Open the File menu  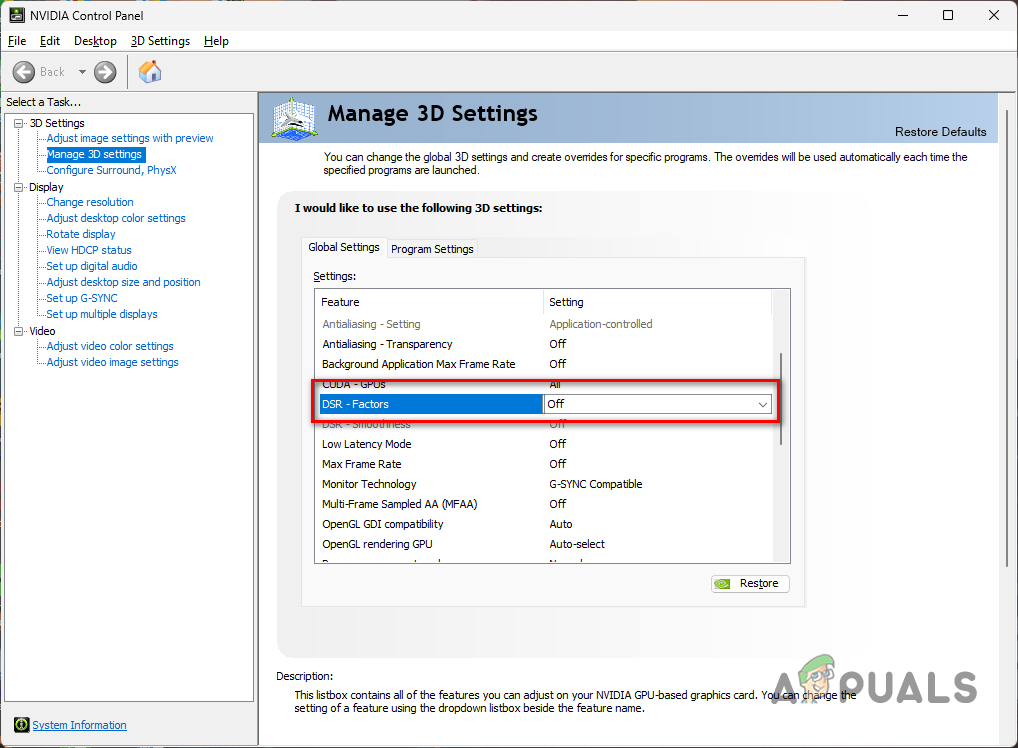click(17, 41)
